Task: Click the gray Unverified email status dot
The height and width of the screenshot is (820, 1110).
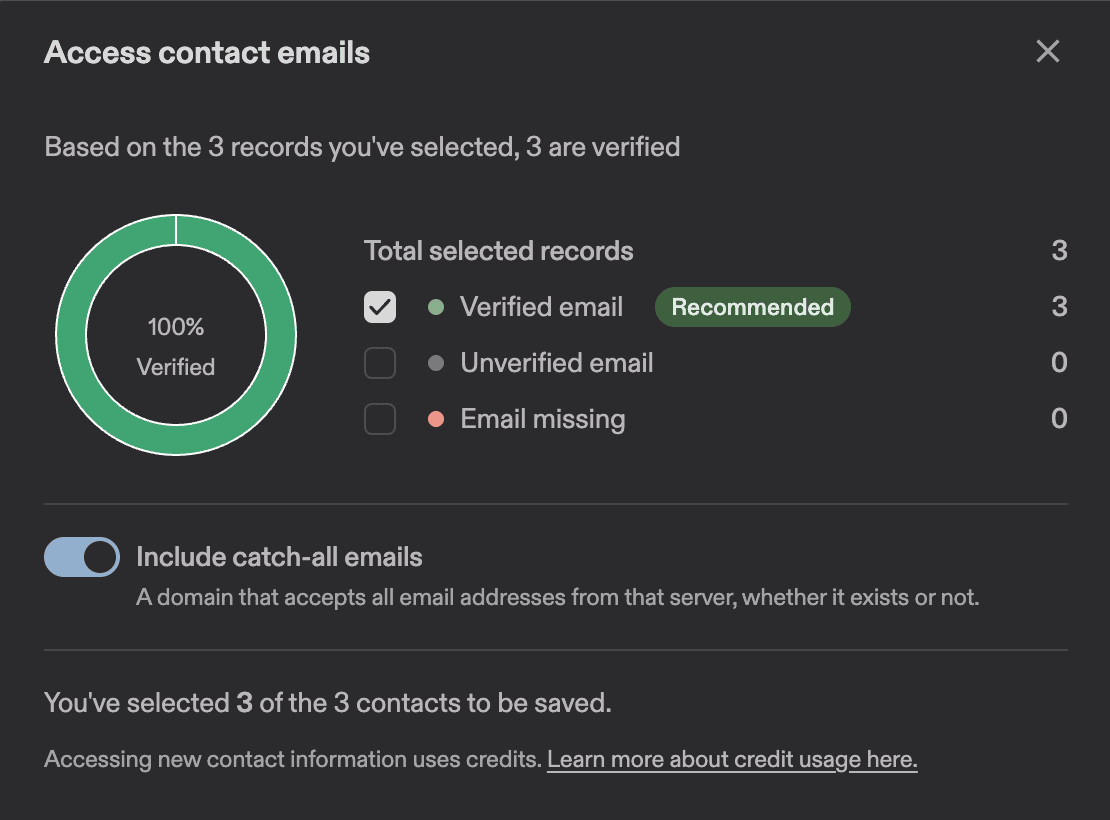Action: pyautogui.click(x=435, y=363)
